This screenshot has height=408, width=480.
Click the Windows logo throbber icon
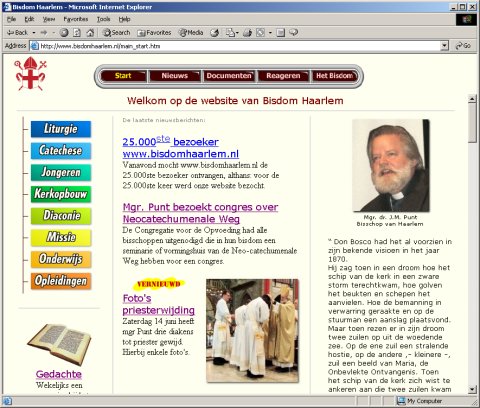point(466,19)
